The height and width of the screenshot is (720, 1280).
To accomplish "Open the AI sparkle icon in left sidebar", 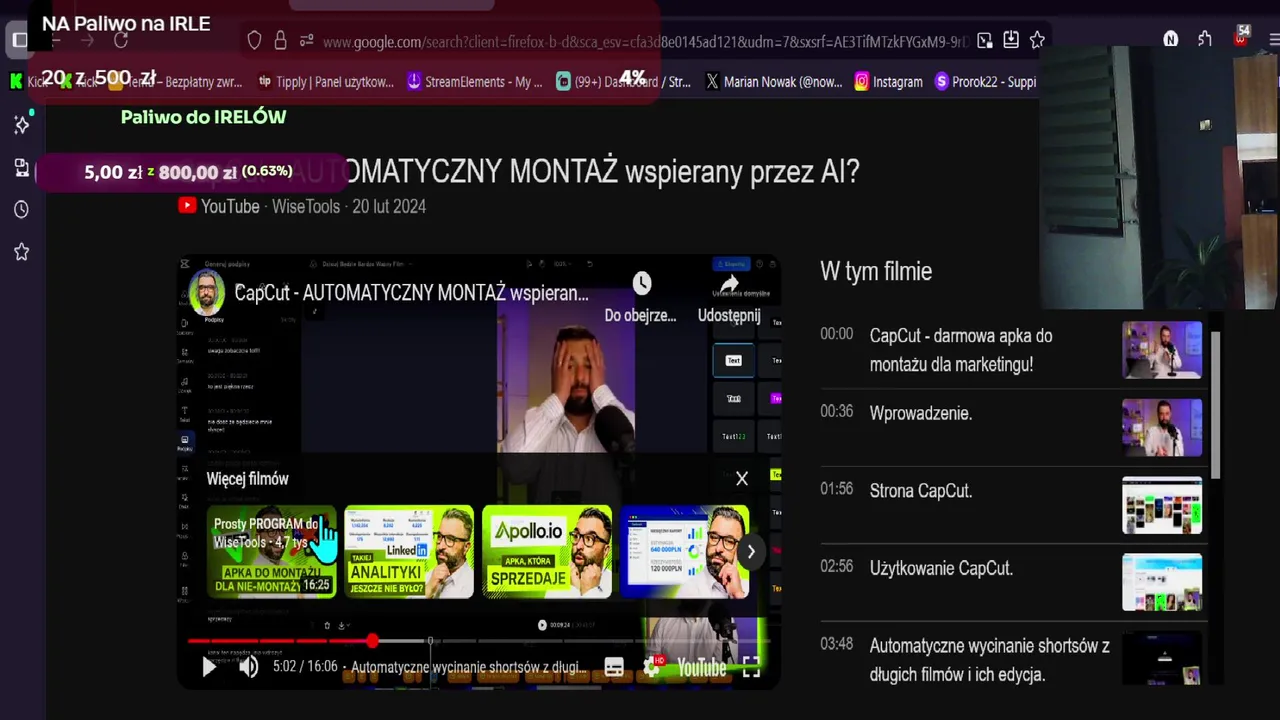I will click(x=21, y=125).
